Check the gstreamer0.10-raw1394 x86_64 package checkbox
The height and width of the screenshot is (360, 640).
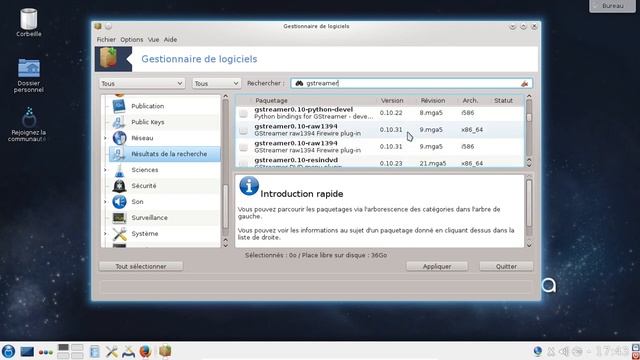click(x=243, y=130)
